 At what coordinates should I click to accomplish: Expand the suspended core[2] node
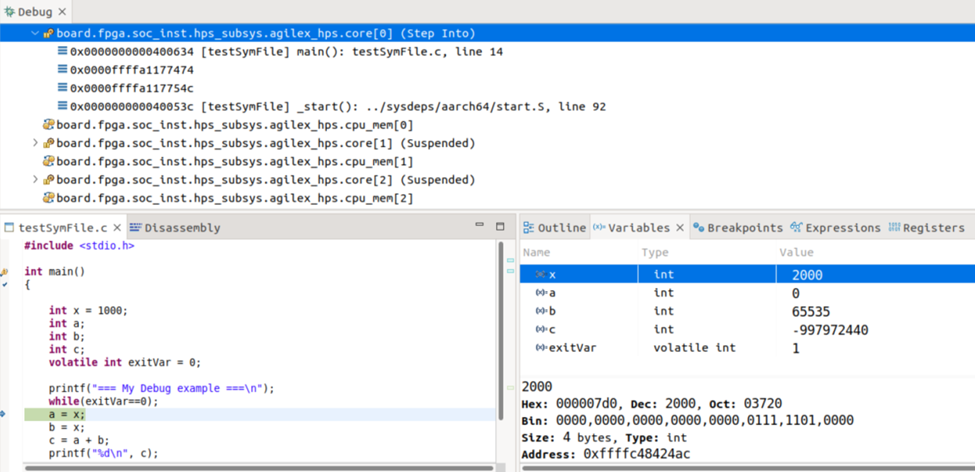tap(36, 180)
